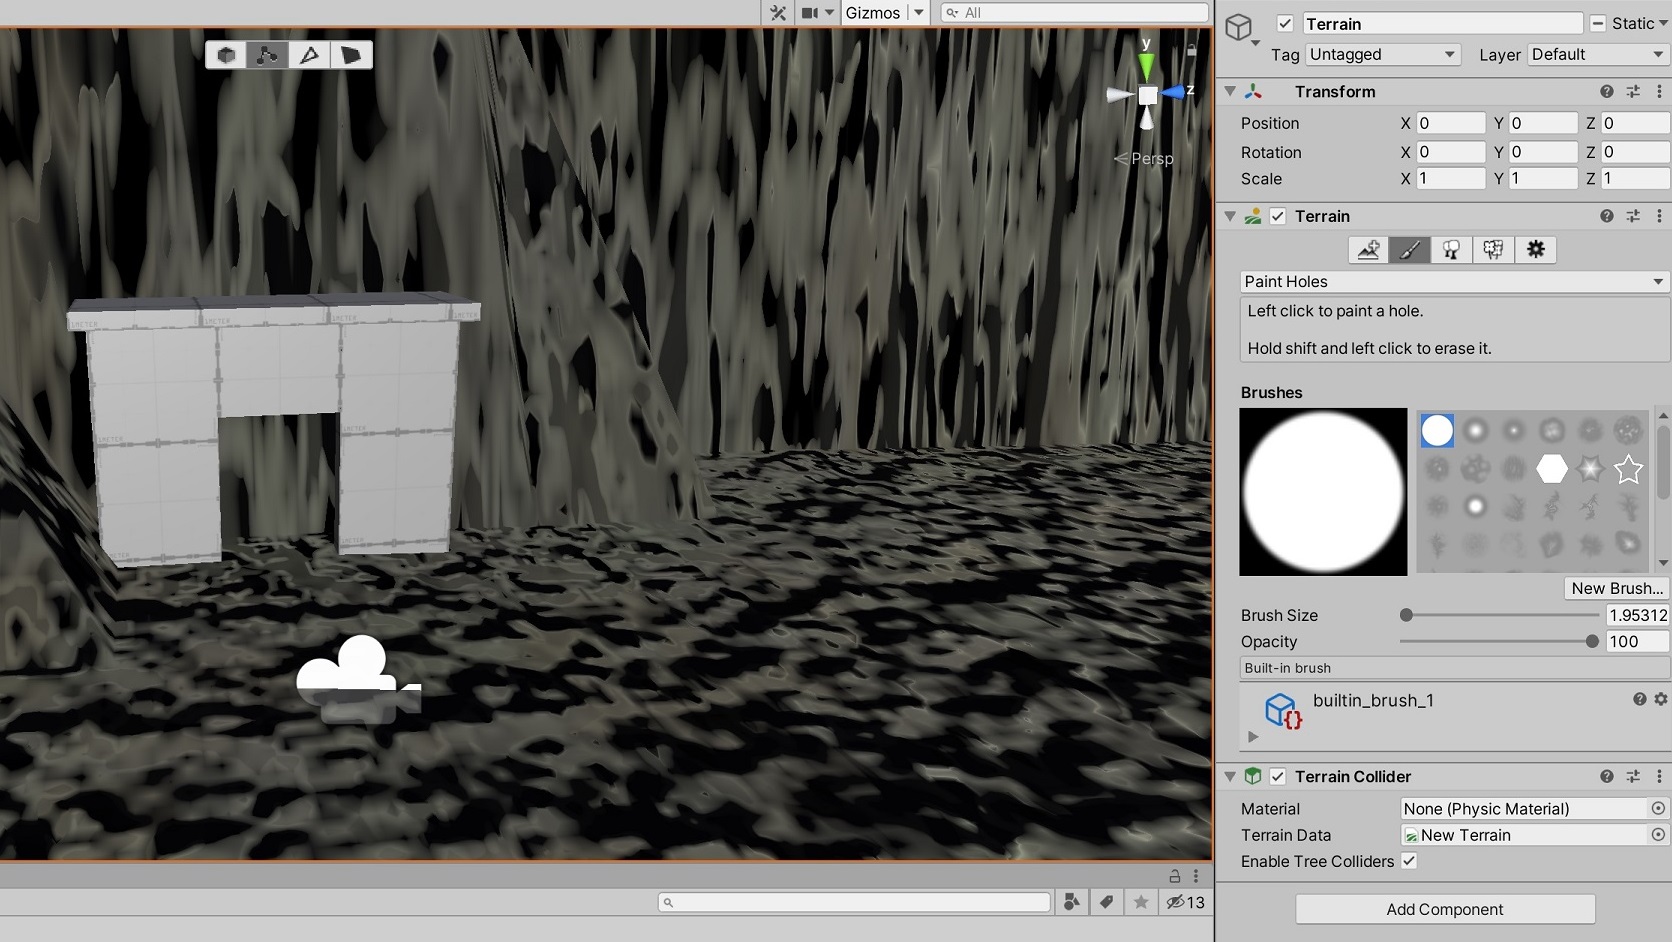Click favorites star icon in project panel
Viewport: 1672px width, 942px height.
tap(1141, 902)
